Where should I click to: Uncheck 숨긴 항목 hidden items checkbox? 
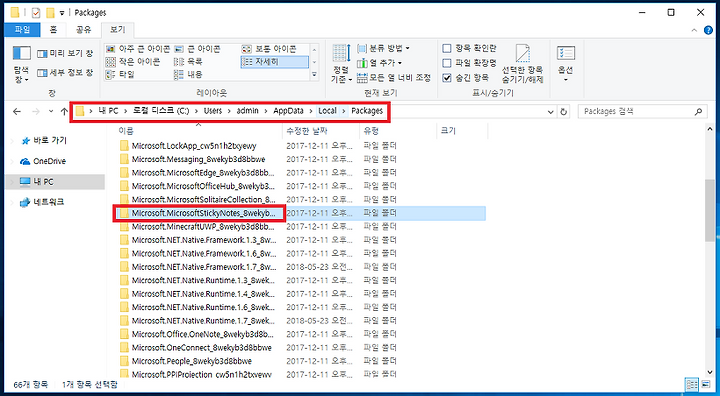point(447,78)
